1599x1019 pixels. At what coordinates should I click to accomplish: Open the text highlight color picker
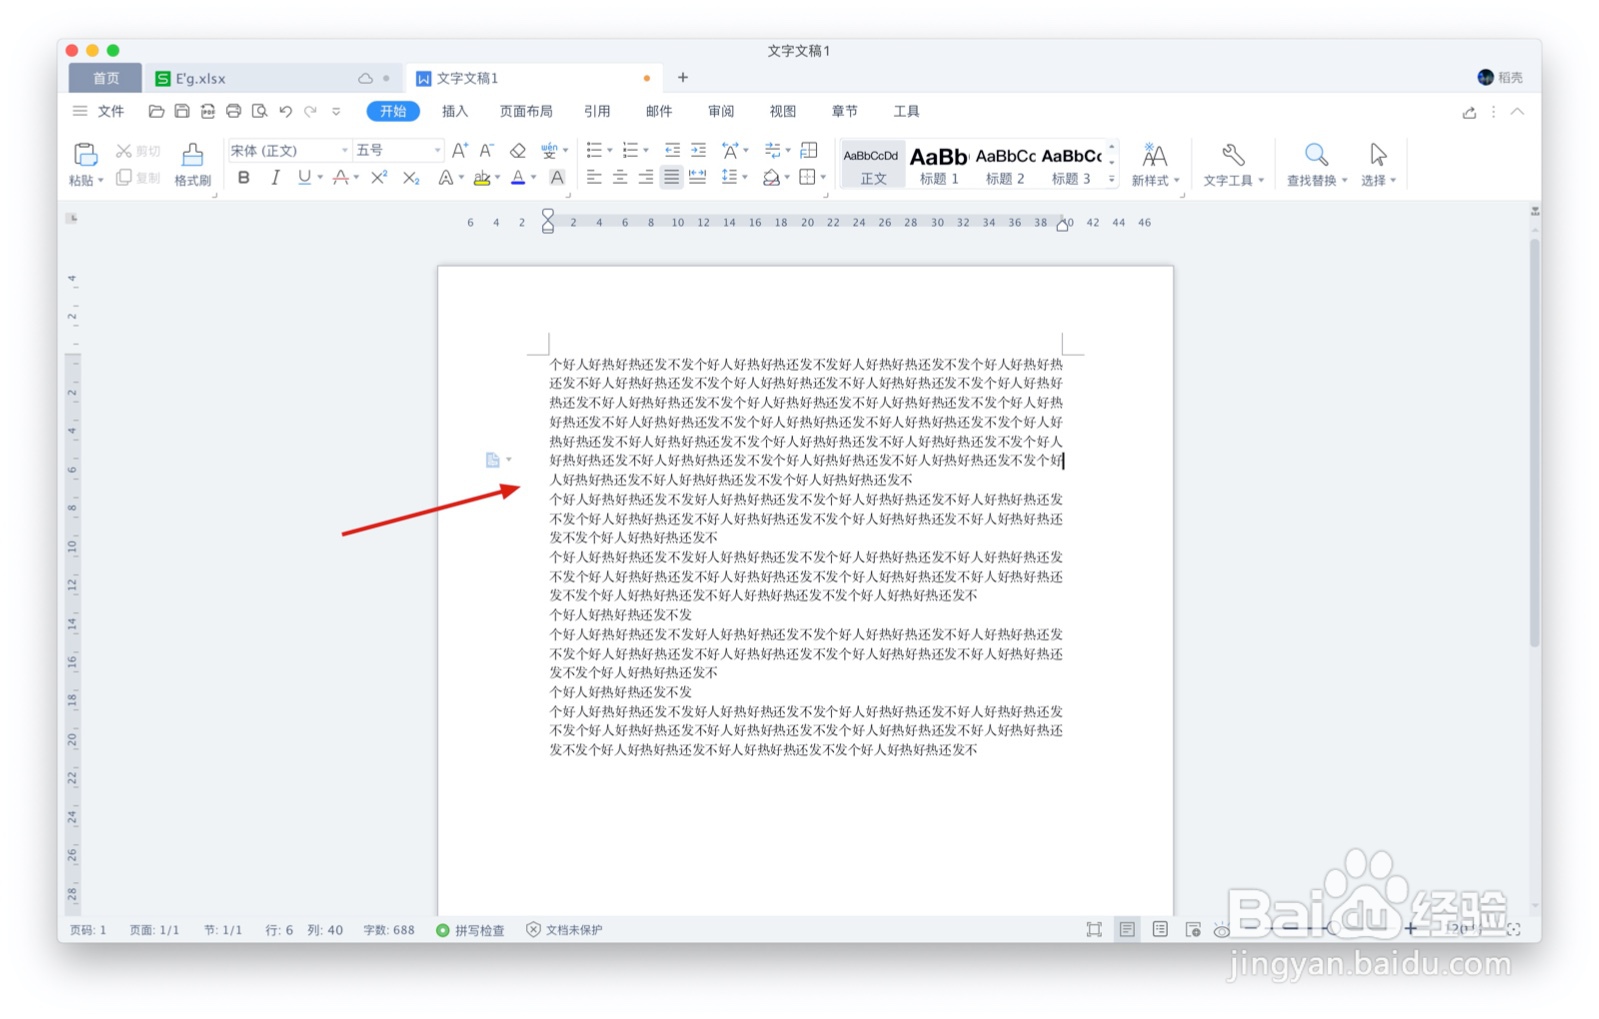coord(497,178)
